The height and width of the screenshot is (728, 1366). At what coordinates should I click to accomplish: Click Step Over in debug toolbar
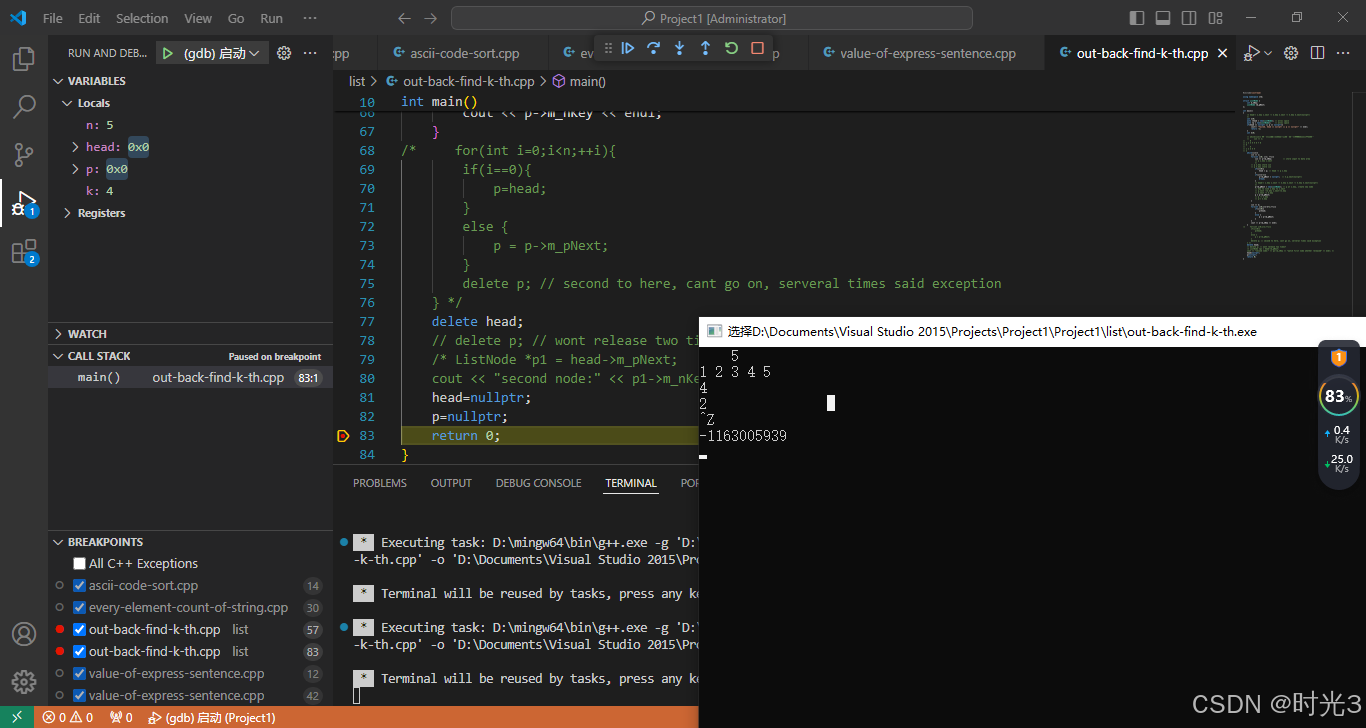pos(654,48)
